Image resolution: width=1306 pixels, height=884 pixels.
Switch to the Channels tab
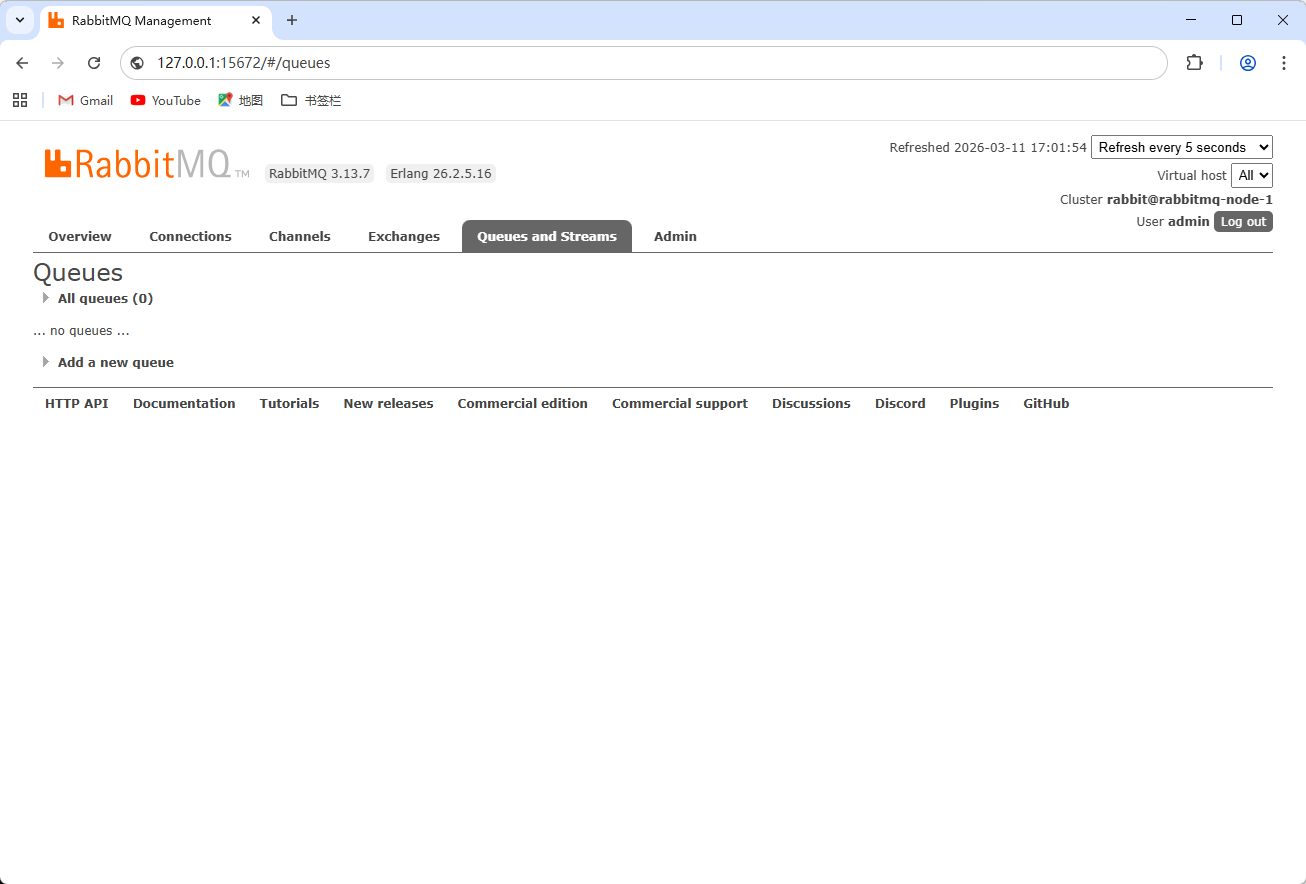click(300, 236)
